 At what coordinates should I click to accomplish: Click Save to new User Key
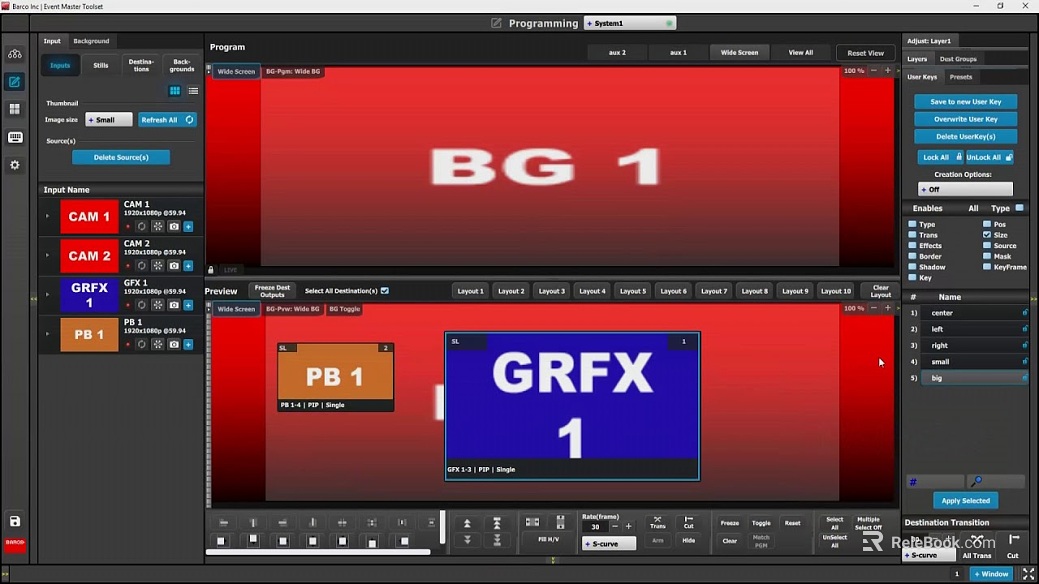965,102
